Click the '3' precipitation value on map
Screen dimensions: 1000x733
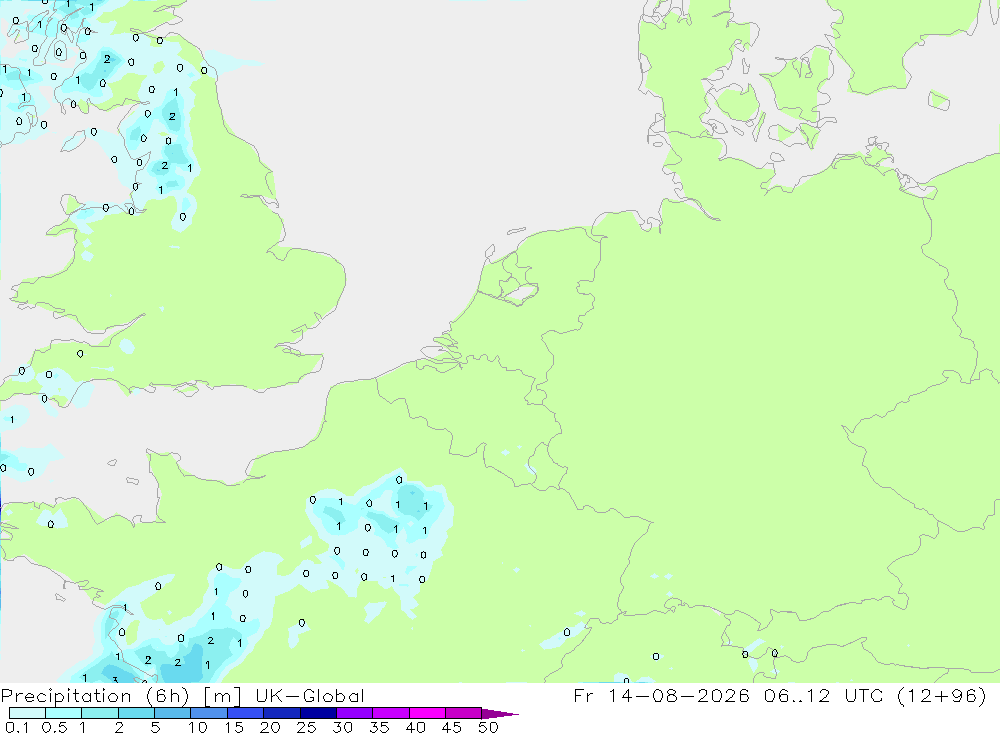115,679
